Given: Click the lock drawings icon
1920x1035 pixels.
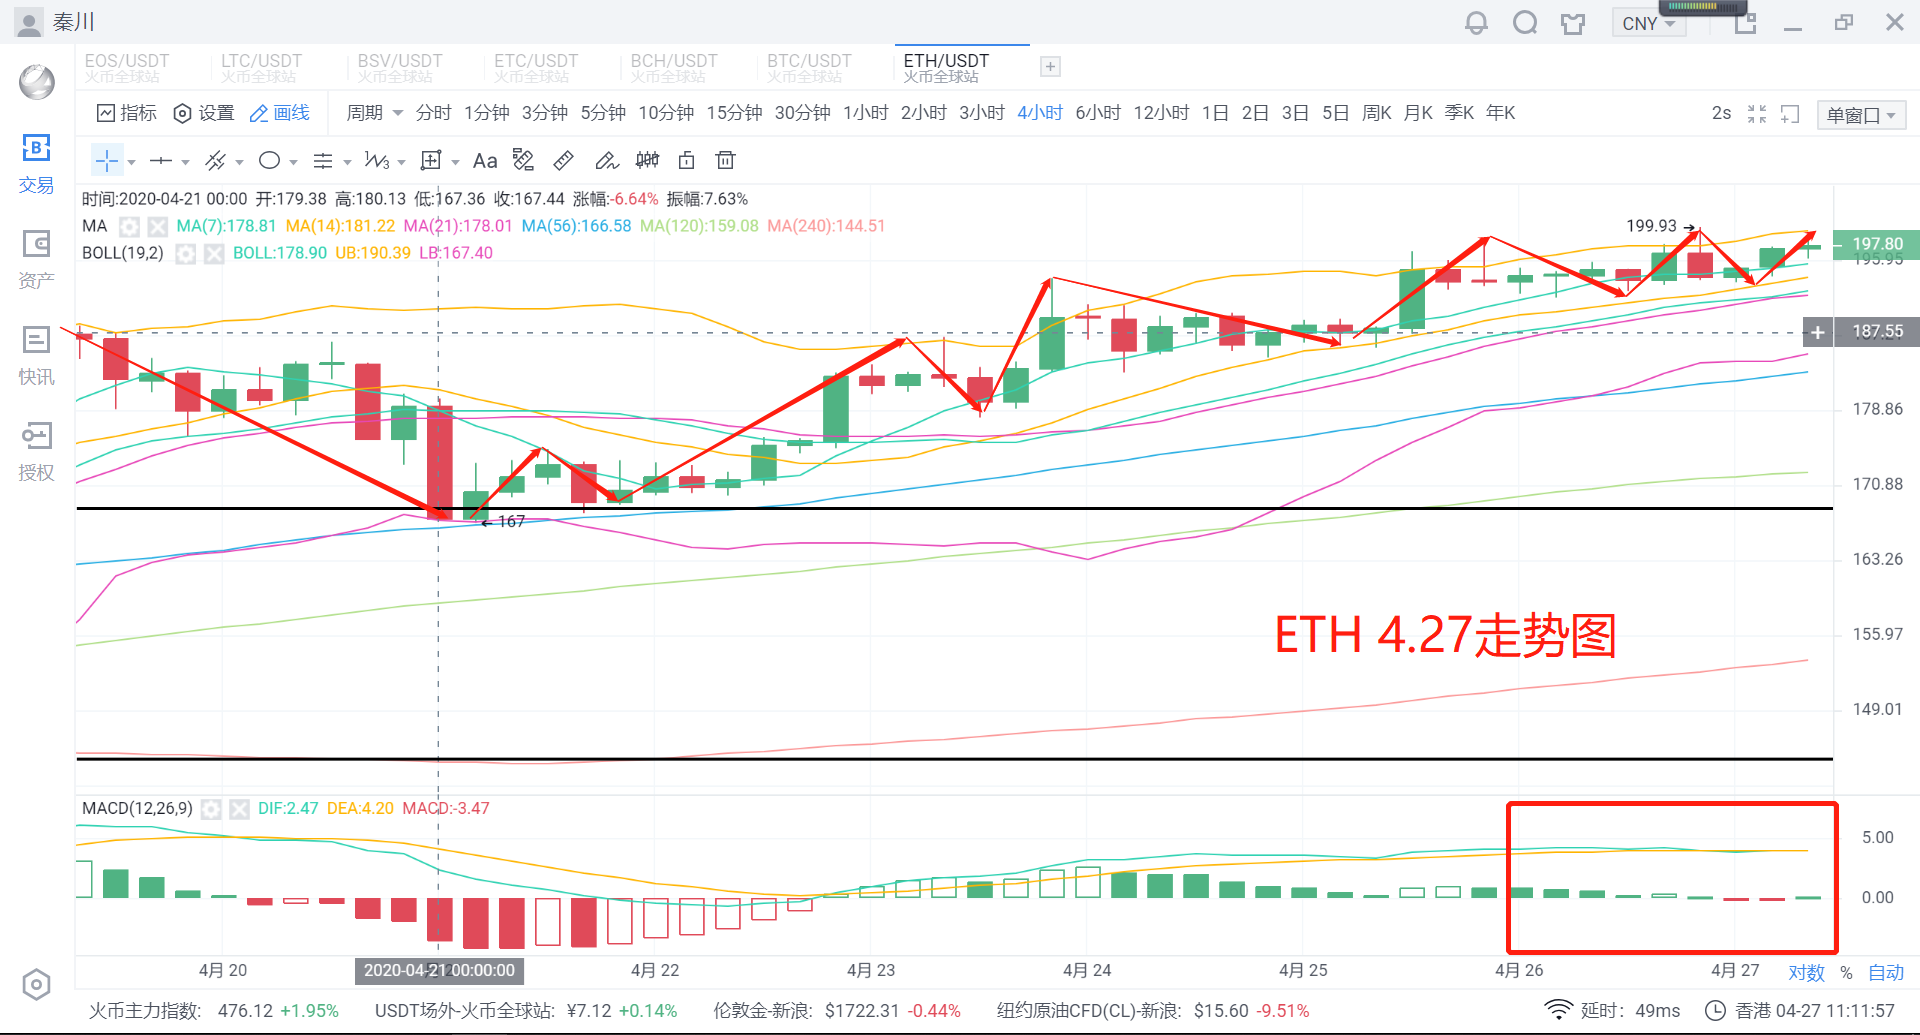Looking at the screenshot, I should pyautogui.click(x=686, y=160).
